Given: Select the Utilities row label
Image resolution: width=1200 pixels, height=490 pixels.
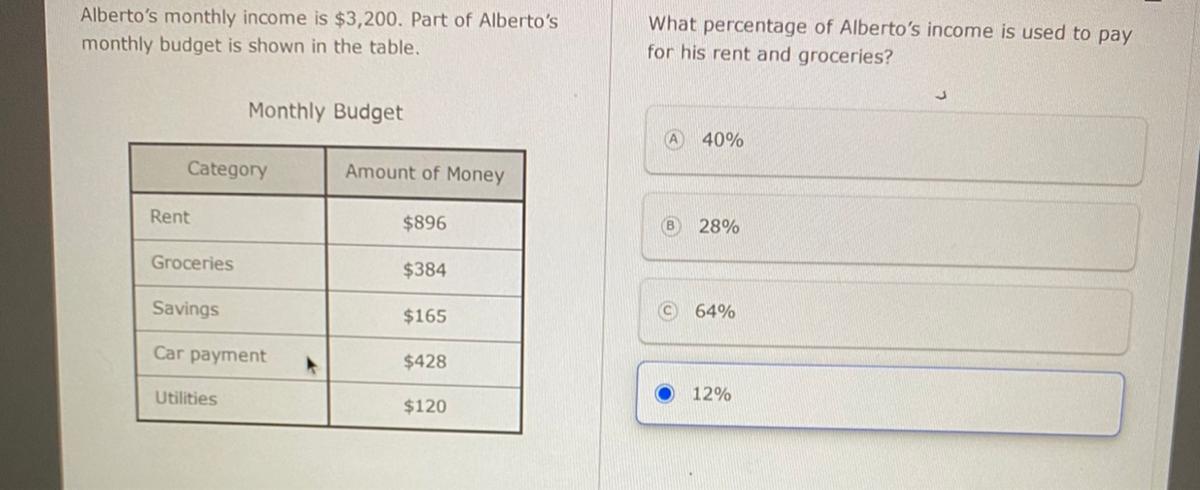Looking at the screenshot, I should (x=185, y=398).
